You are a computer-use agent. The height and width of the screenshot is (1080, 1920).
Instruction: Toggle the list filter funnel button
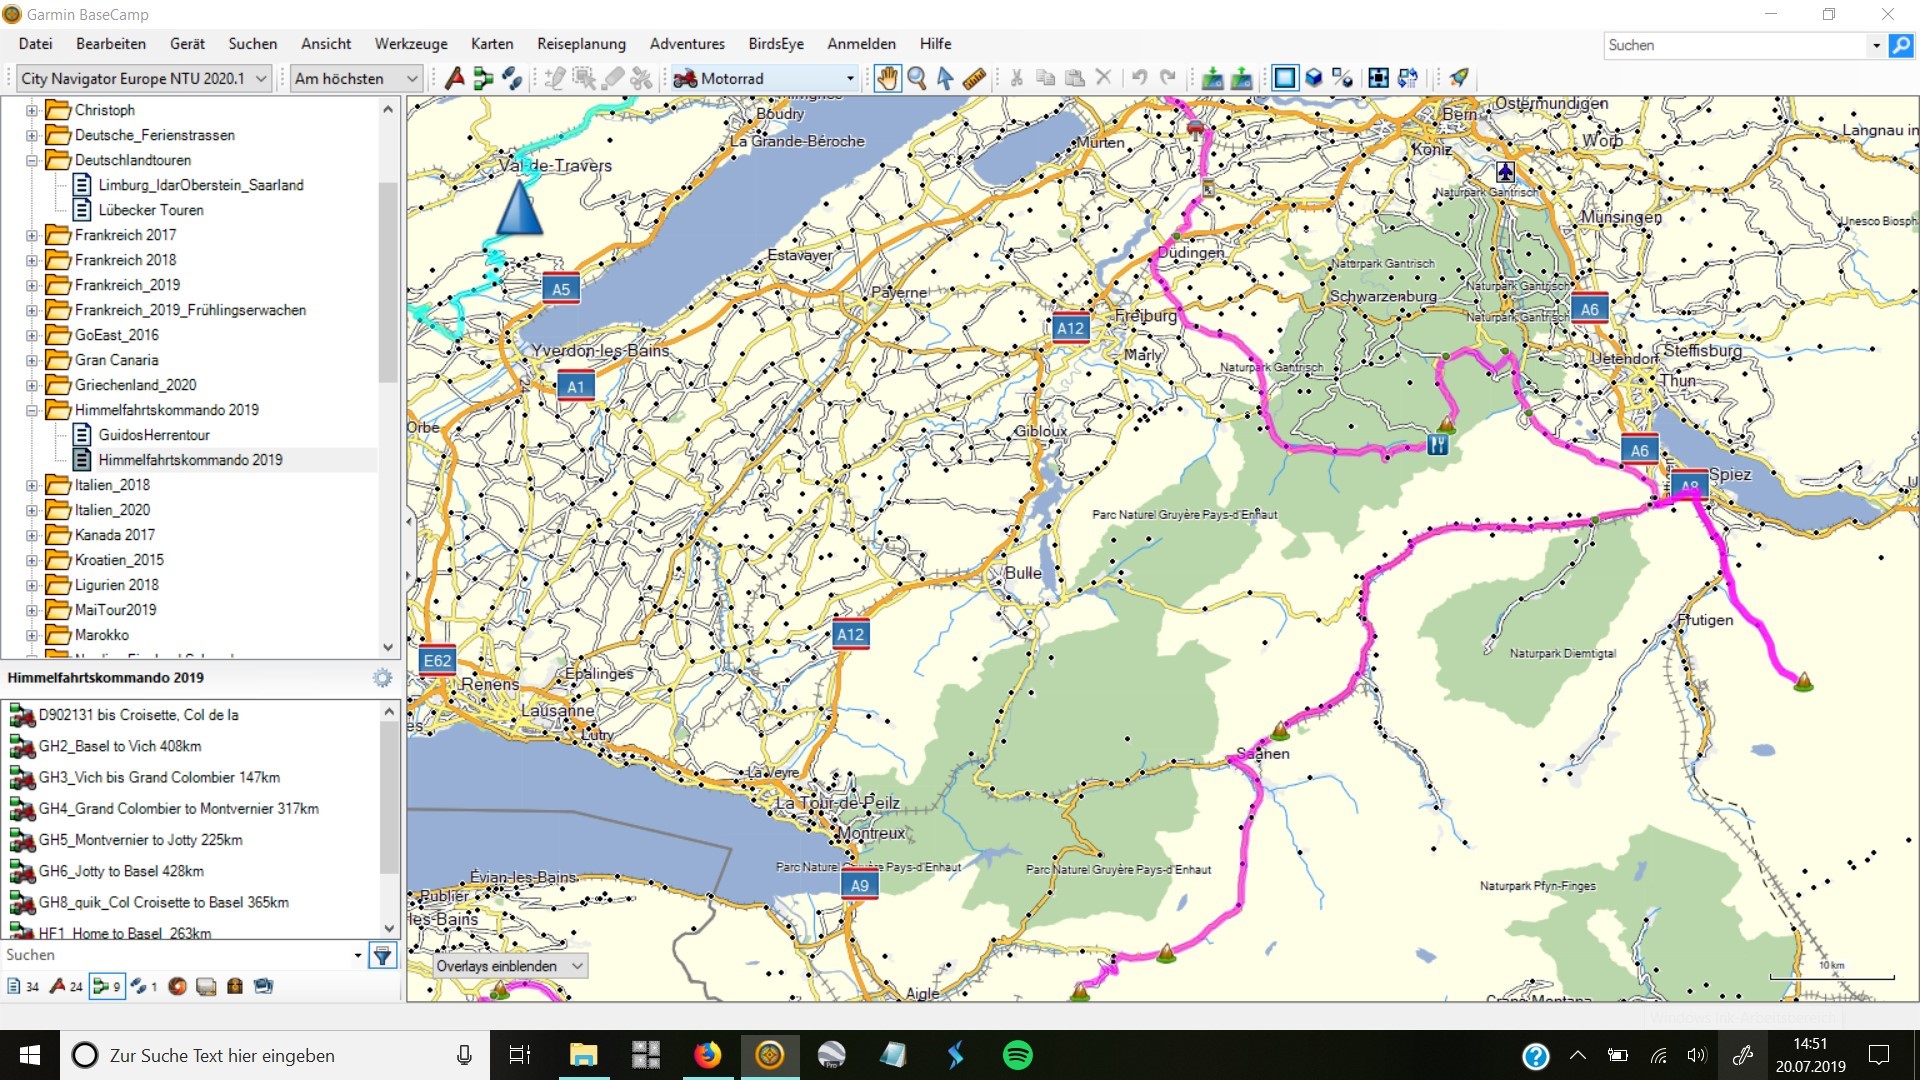pos(382,956)
